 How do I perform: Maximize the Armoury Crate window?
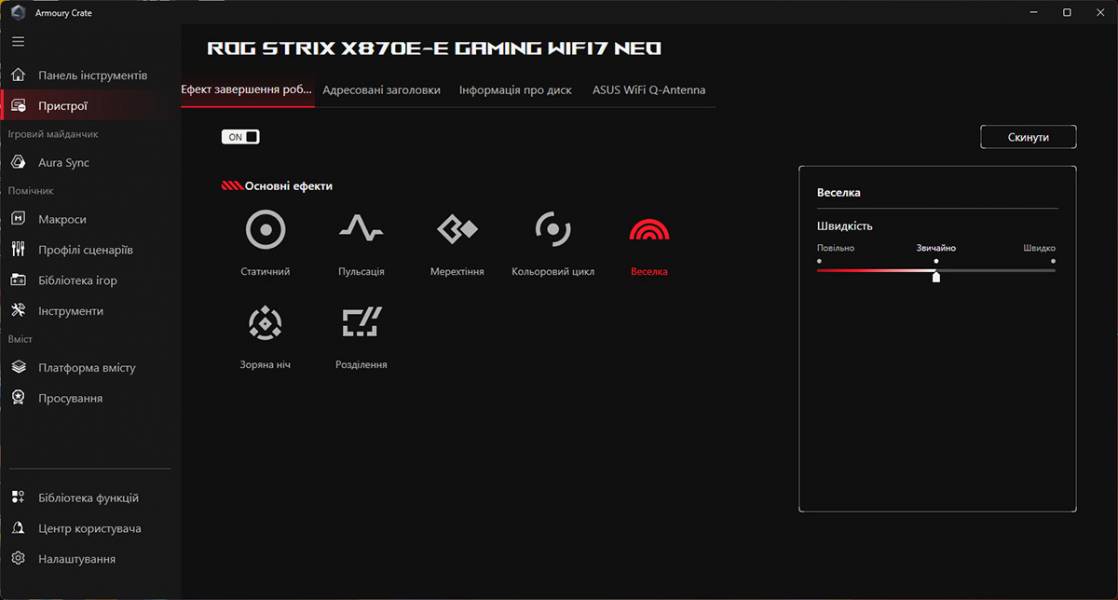(1067, 12)
